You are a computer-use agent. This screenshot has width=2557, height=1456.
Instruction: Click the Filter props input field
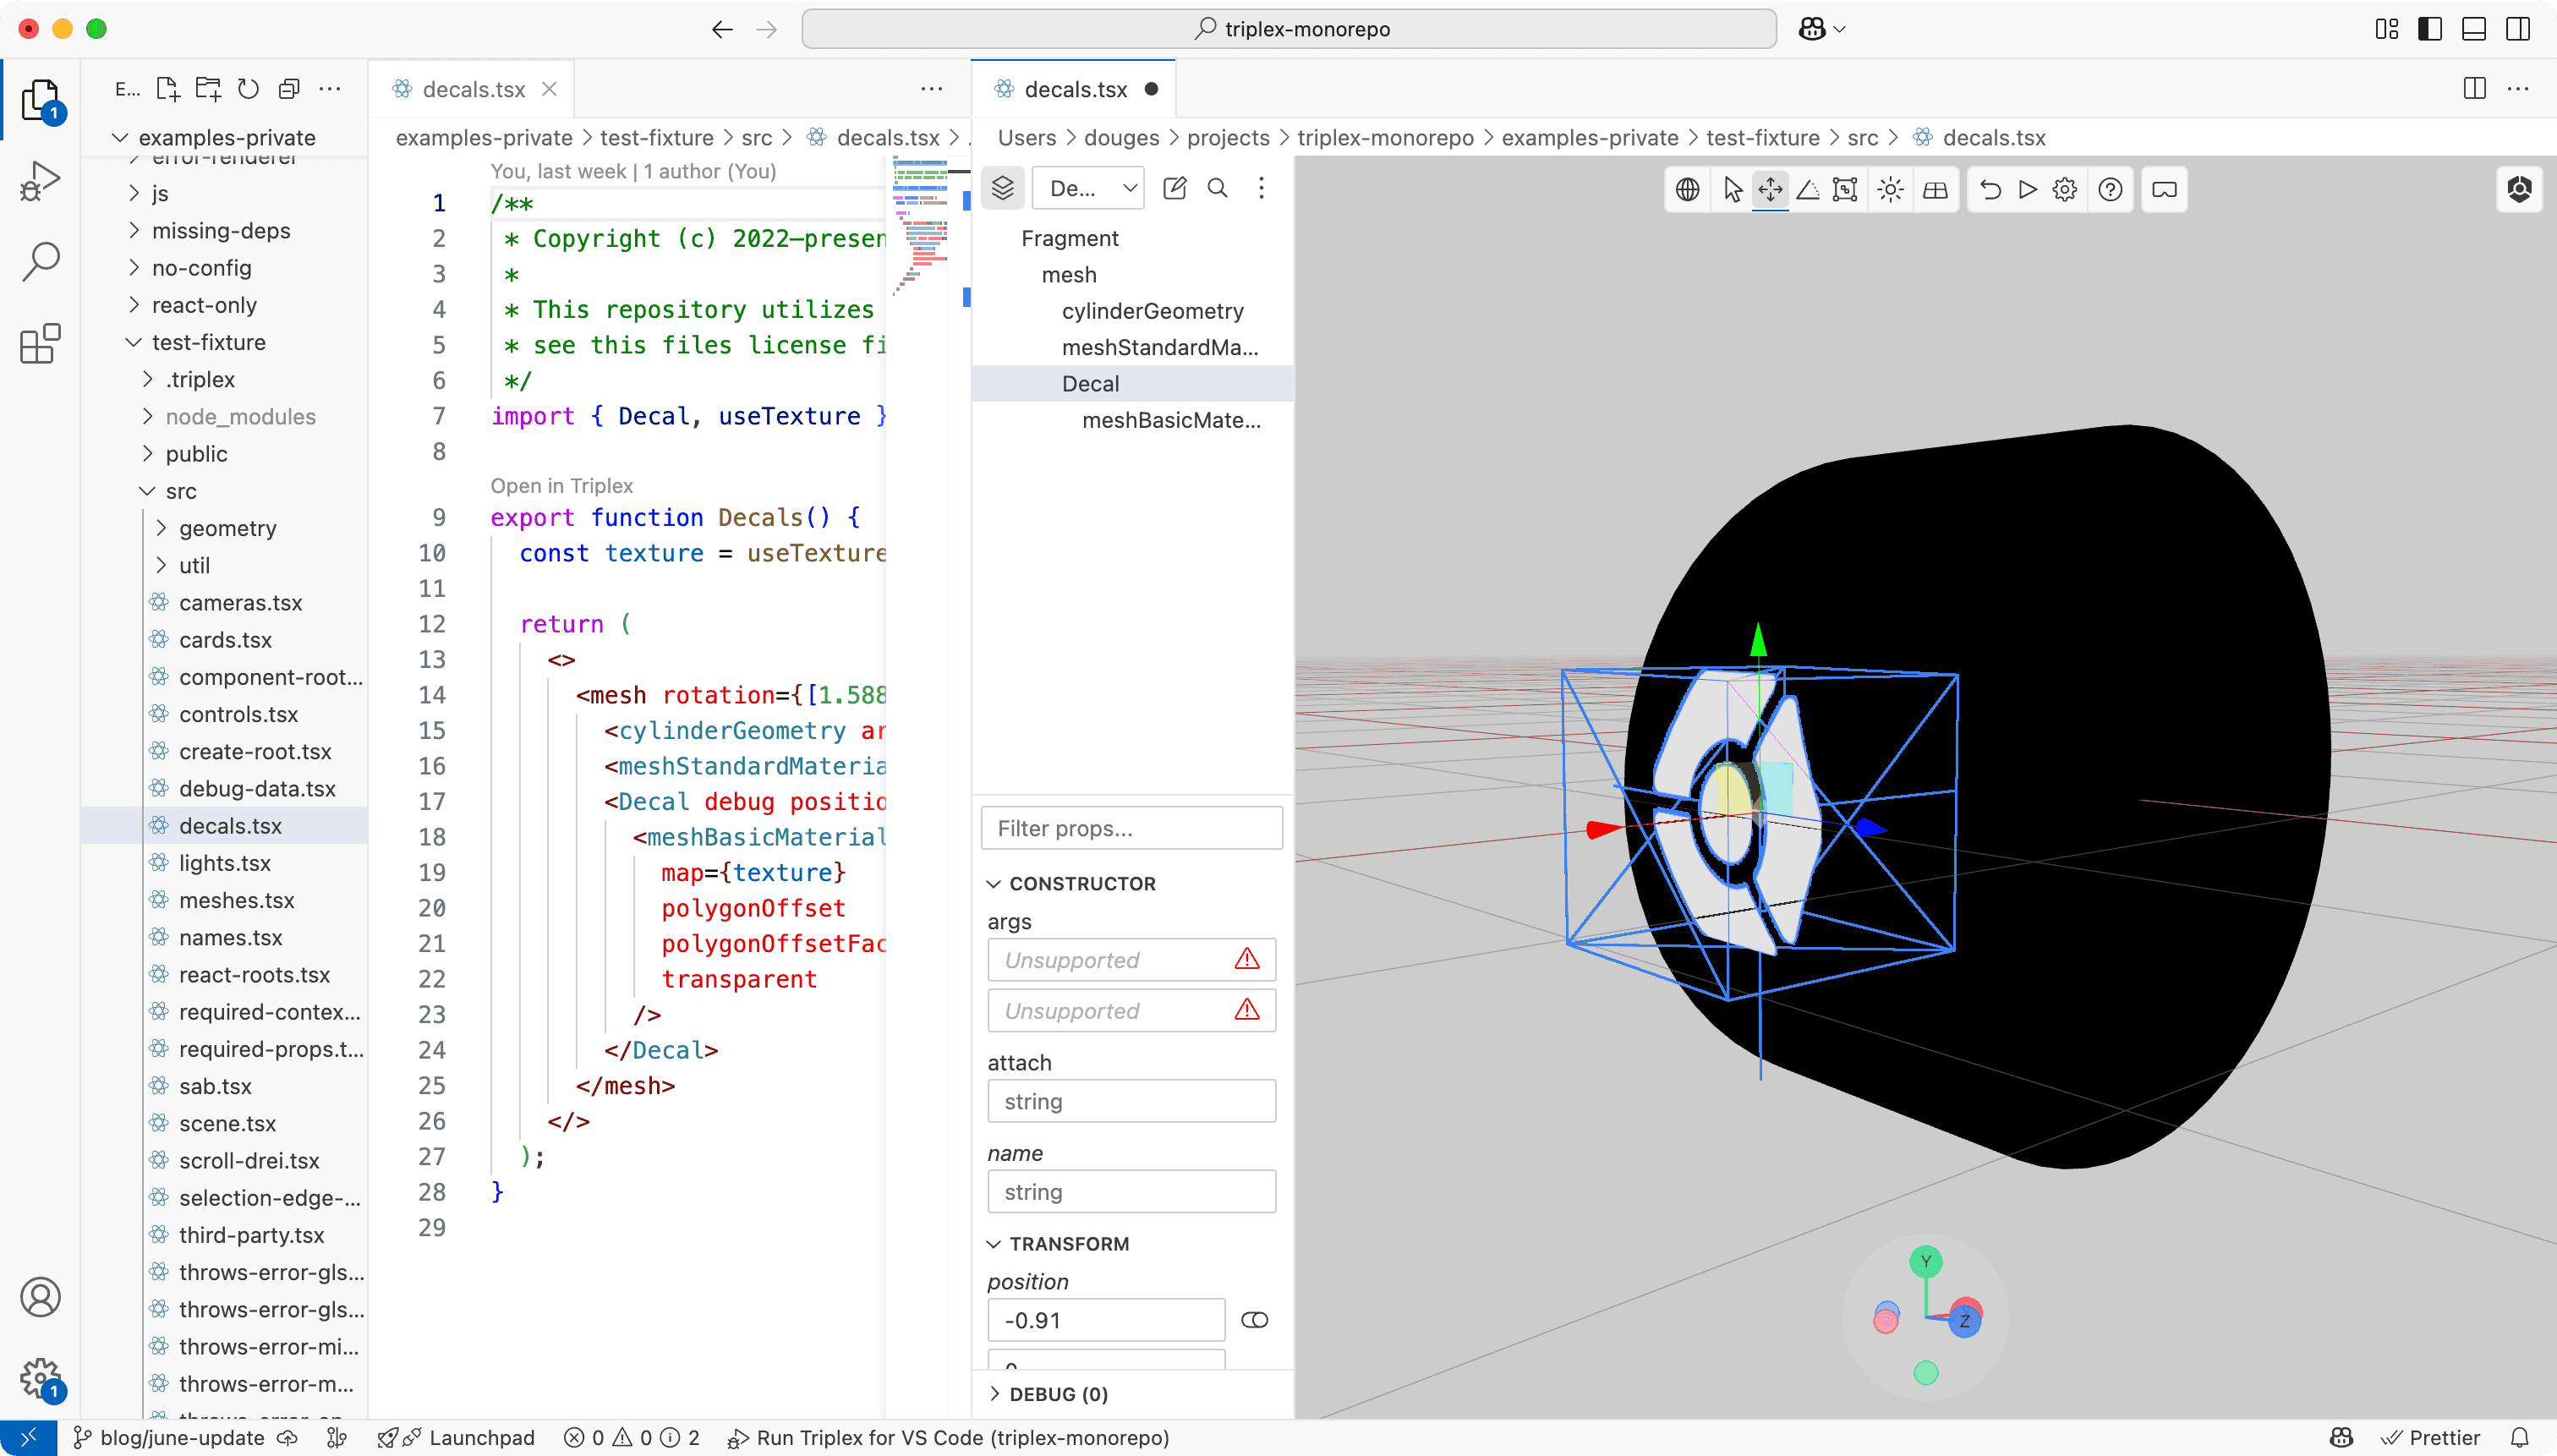1131,828
